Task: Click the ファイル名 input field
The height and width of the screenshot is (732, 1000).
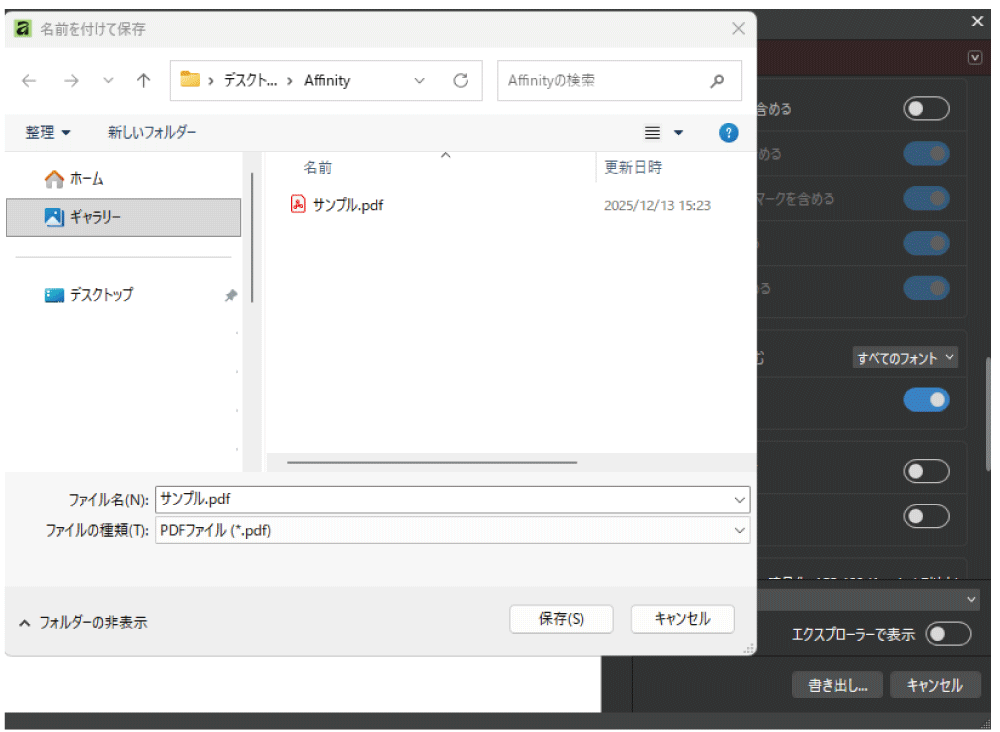Action: tap(440, 499)
